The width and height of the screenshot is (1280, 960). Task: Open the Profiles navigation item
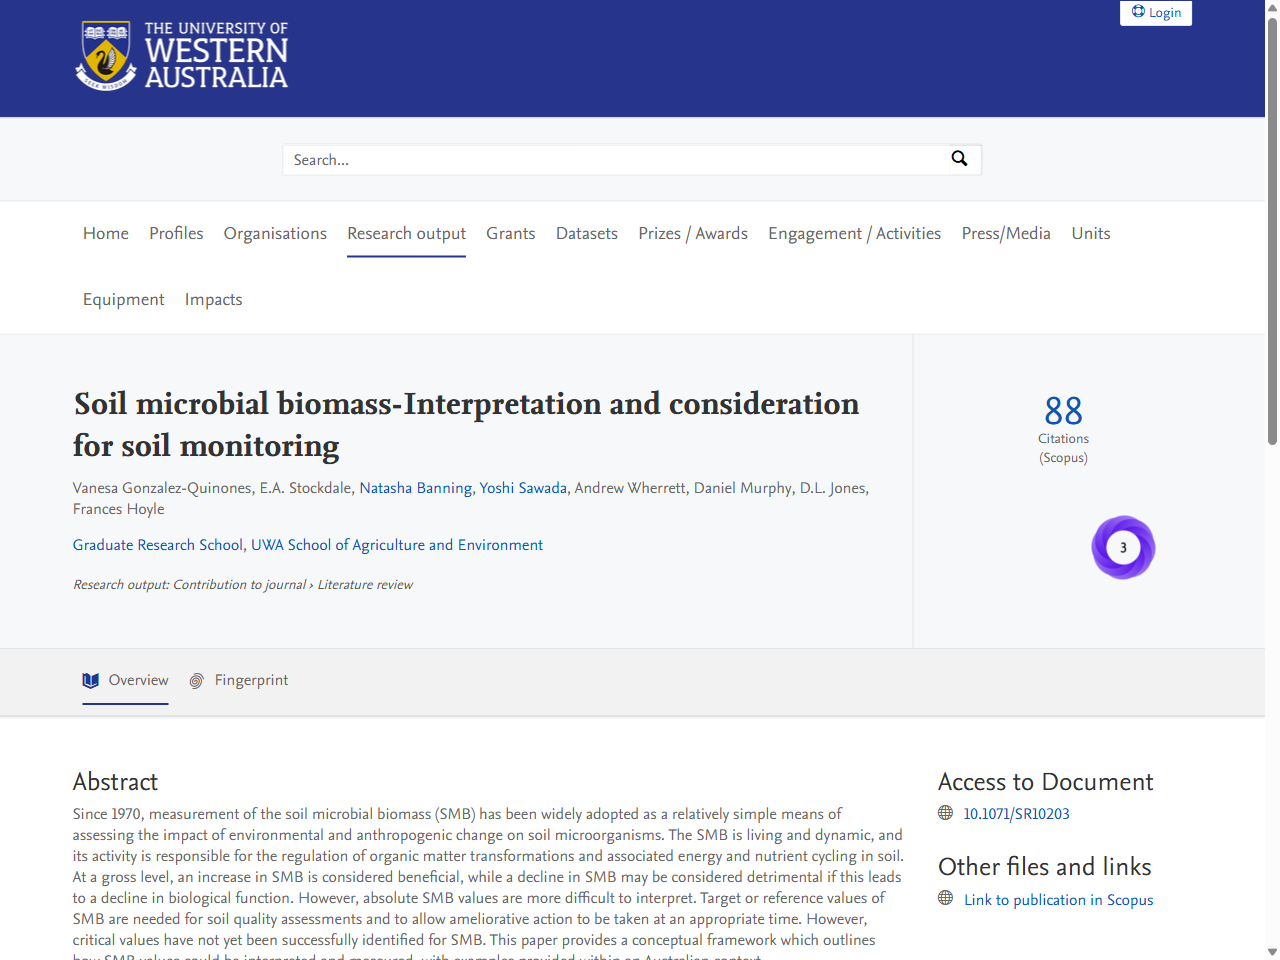176,233
